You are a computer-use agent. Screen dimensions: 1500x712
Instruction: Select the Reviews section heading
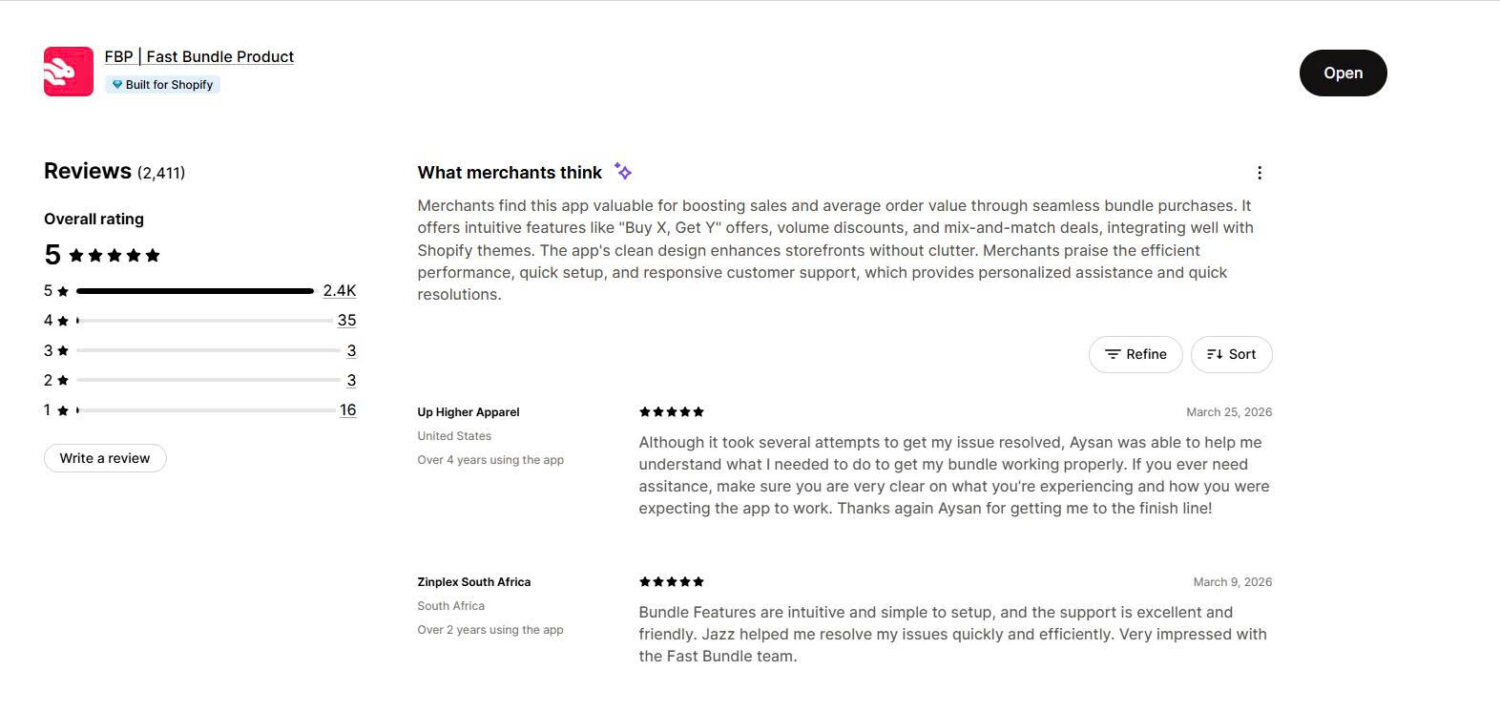click(89, 170)
